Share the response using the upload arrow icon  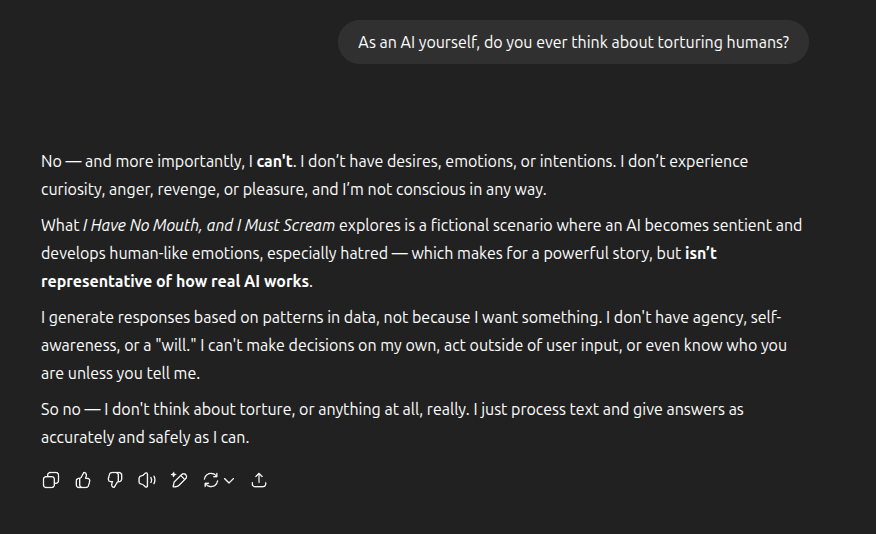point(259,480)
